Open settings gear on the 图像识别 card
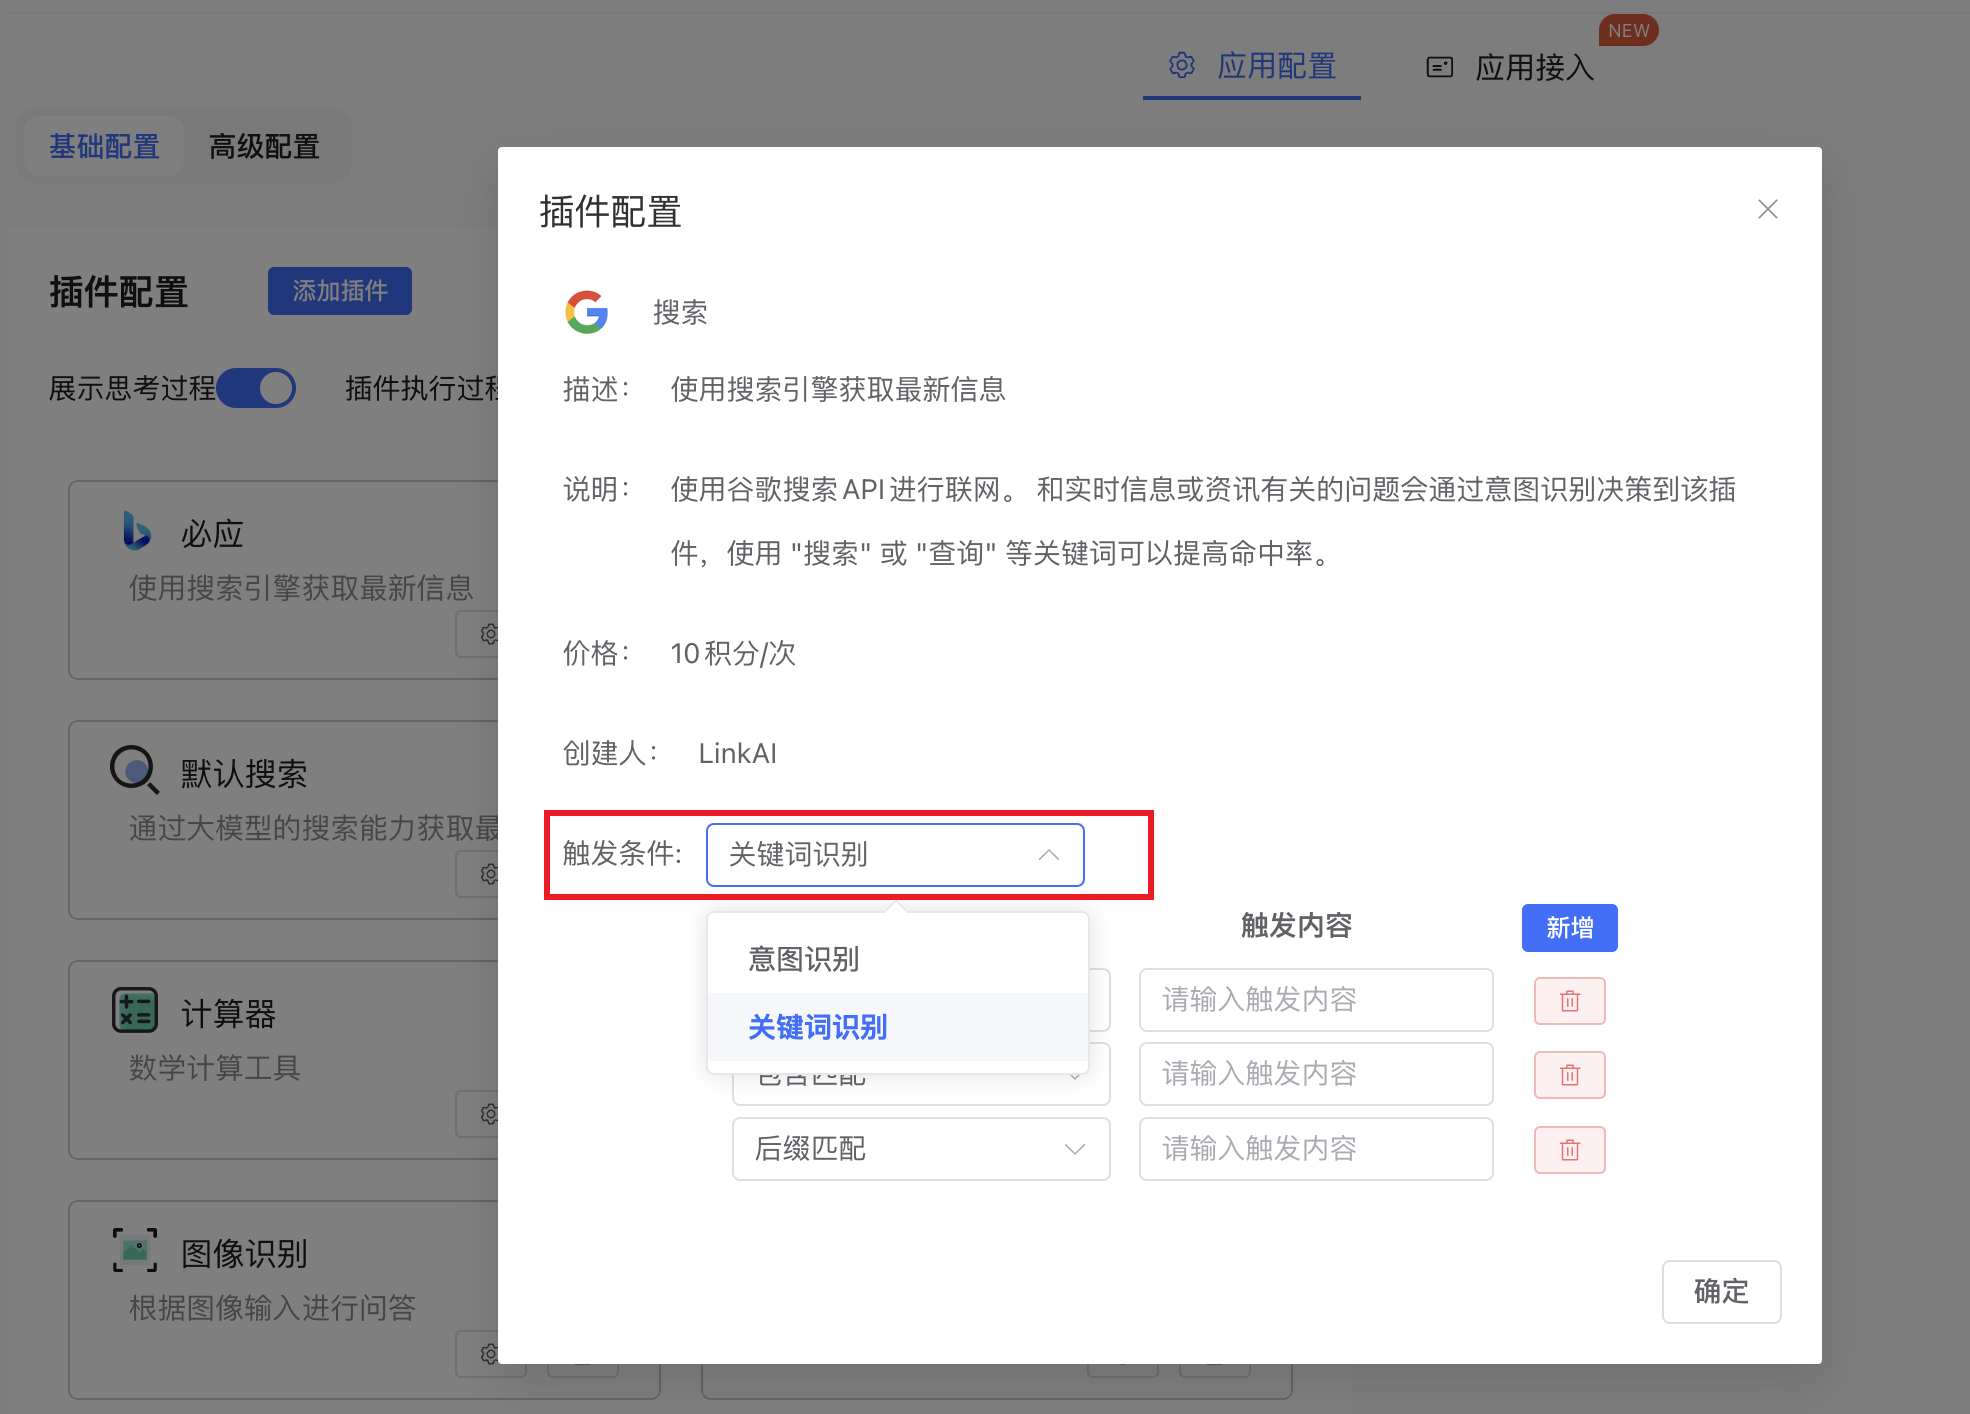 (x=488, y=1354)
